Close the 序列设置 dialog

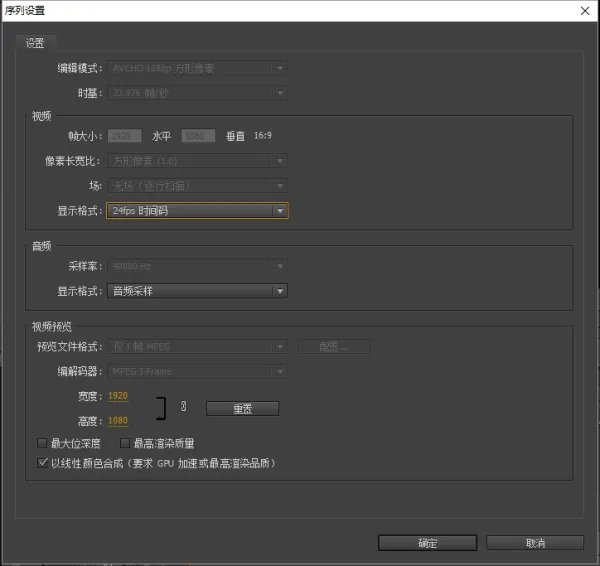point(585,11)
